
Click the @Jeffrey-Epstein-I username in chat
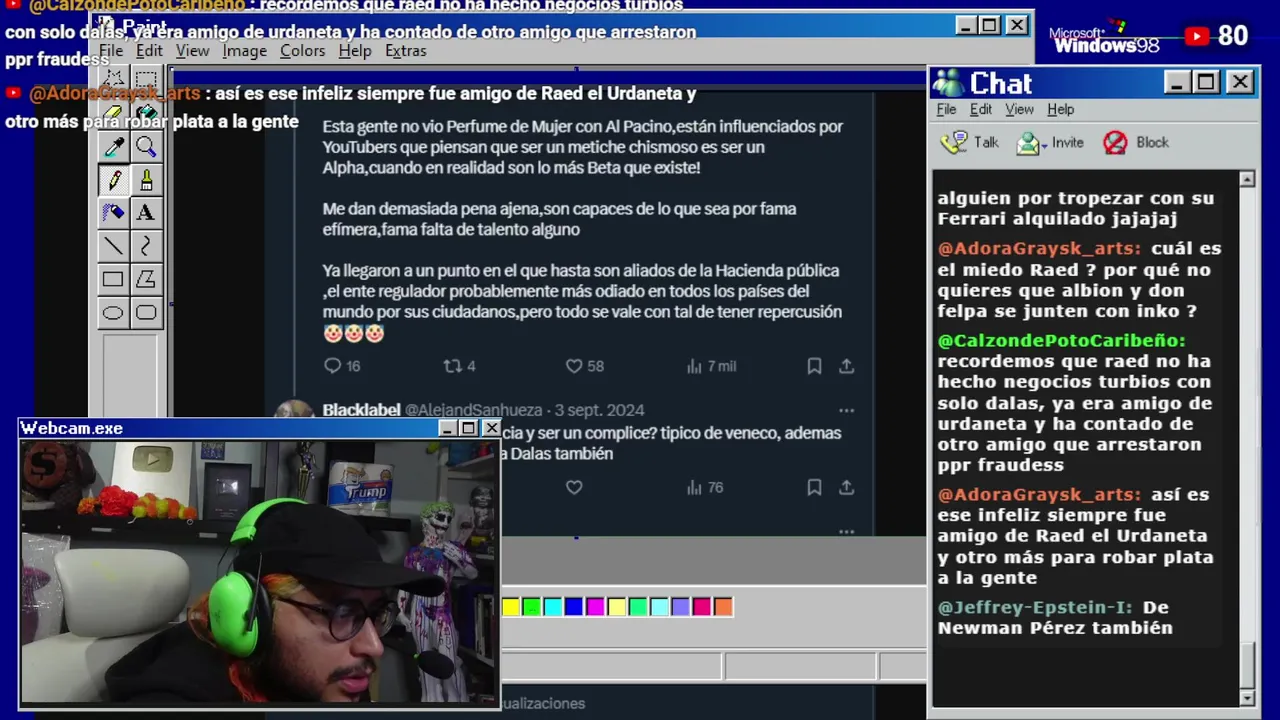1035,608
